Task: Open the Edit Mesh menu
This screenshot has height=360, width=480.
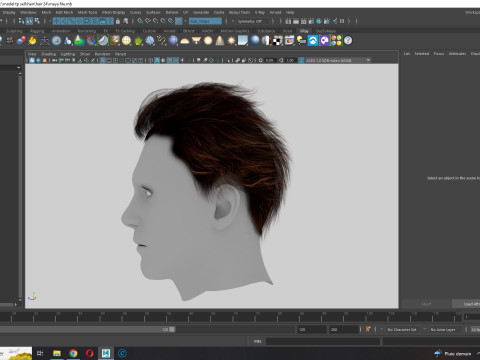Action: coord(64,12)
